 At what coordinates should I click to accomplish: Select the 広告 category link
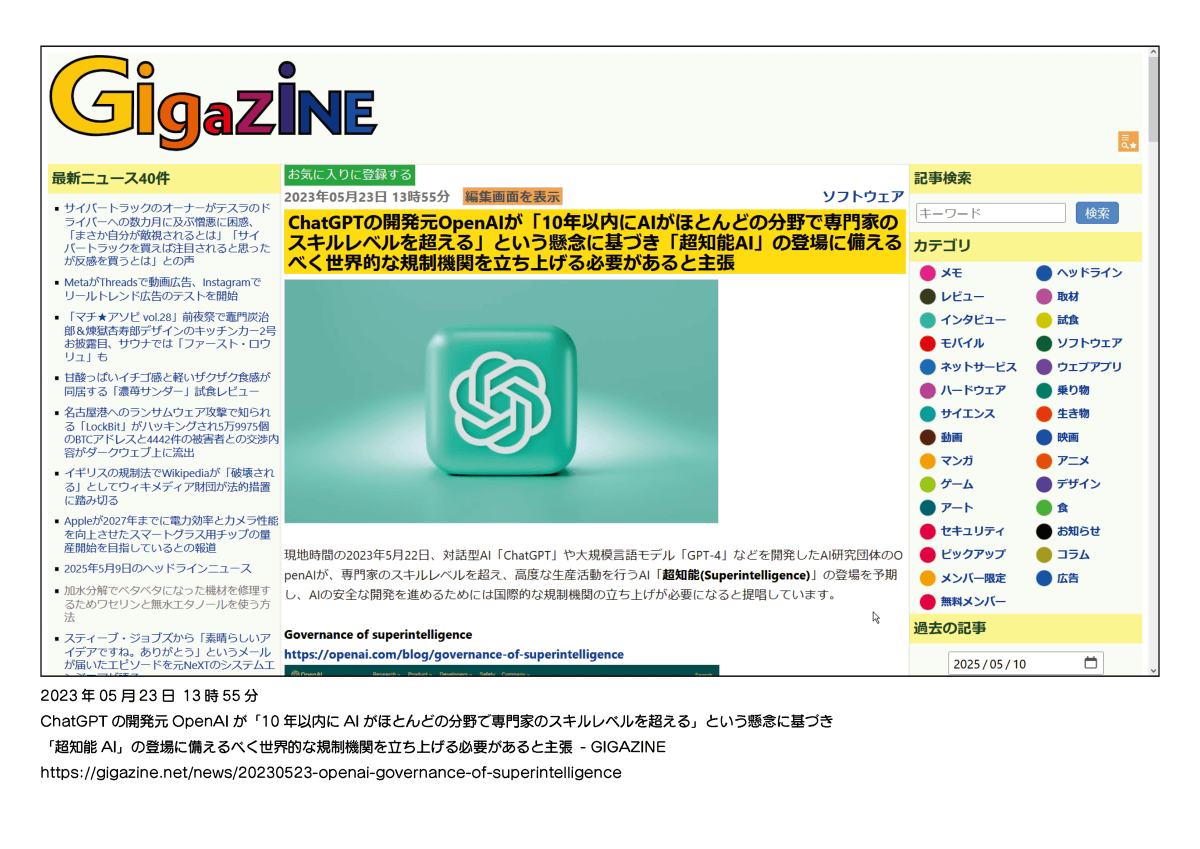point(1068,578)
